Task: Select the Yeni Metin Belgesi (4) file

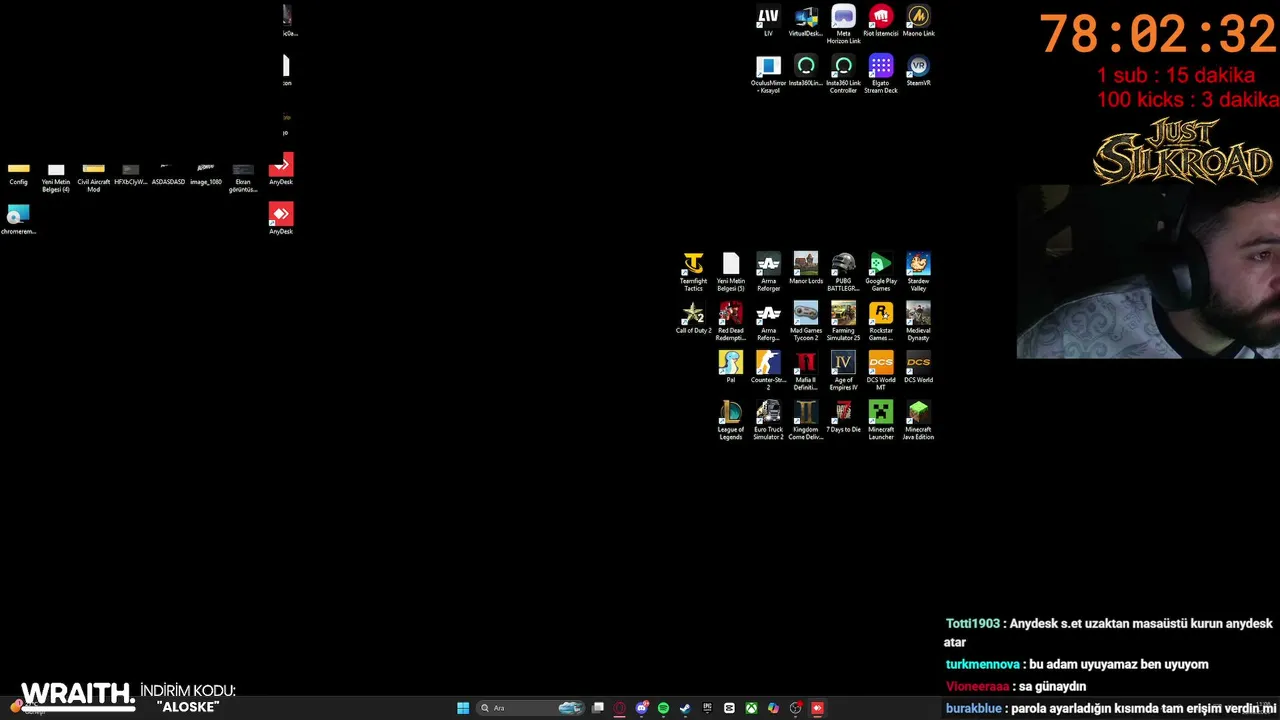Action: click(56, 177)
